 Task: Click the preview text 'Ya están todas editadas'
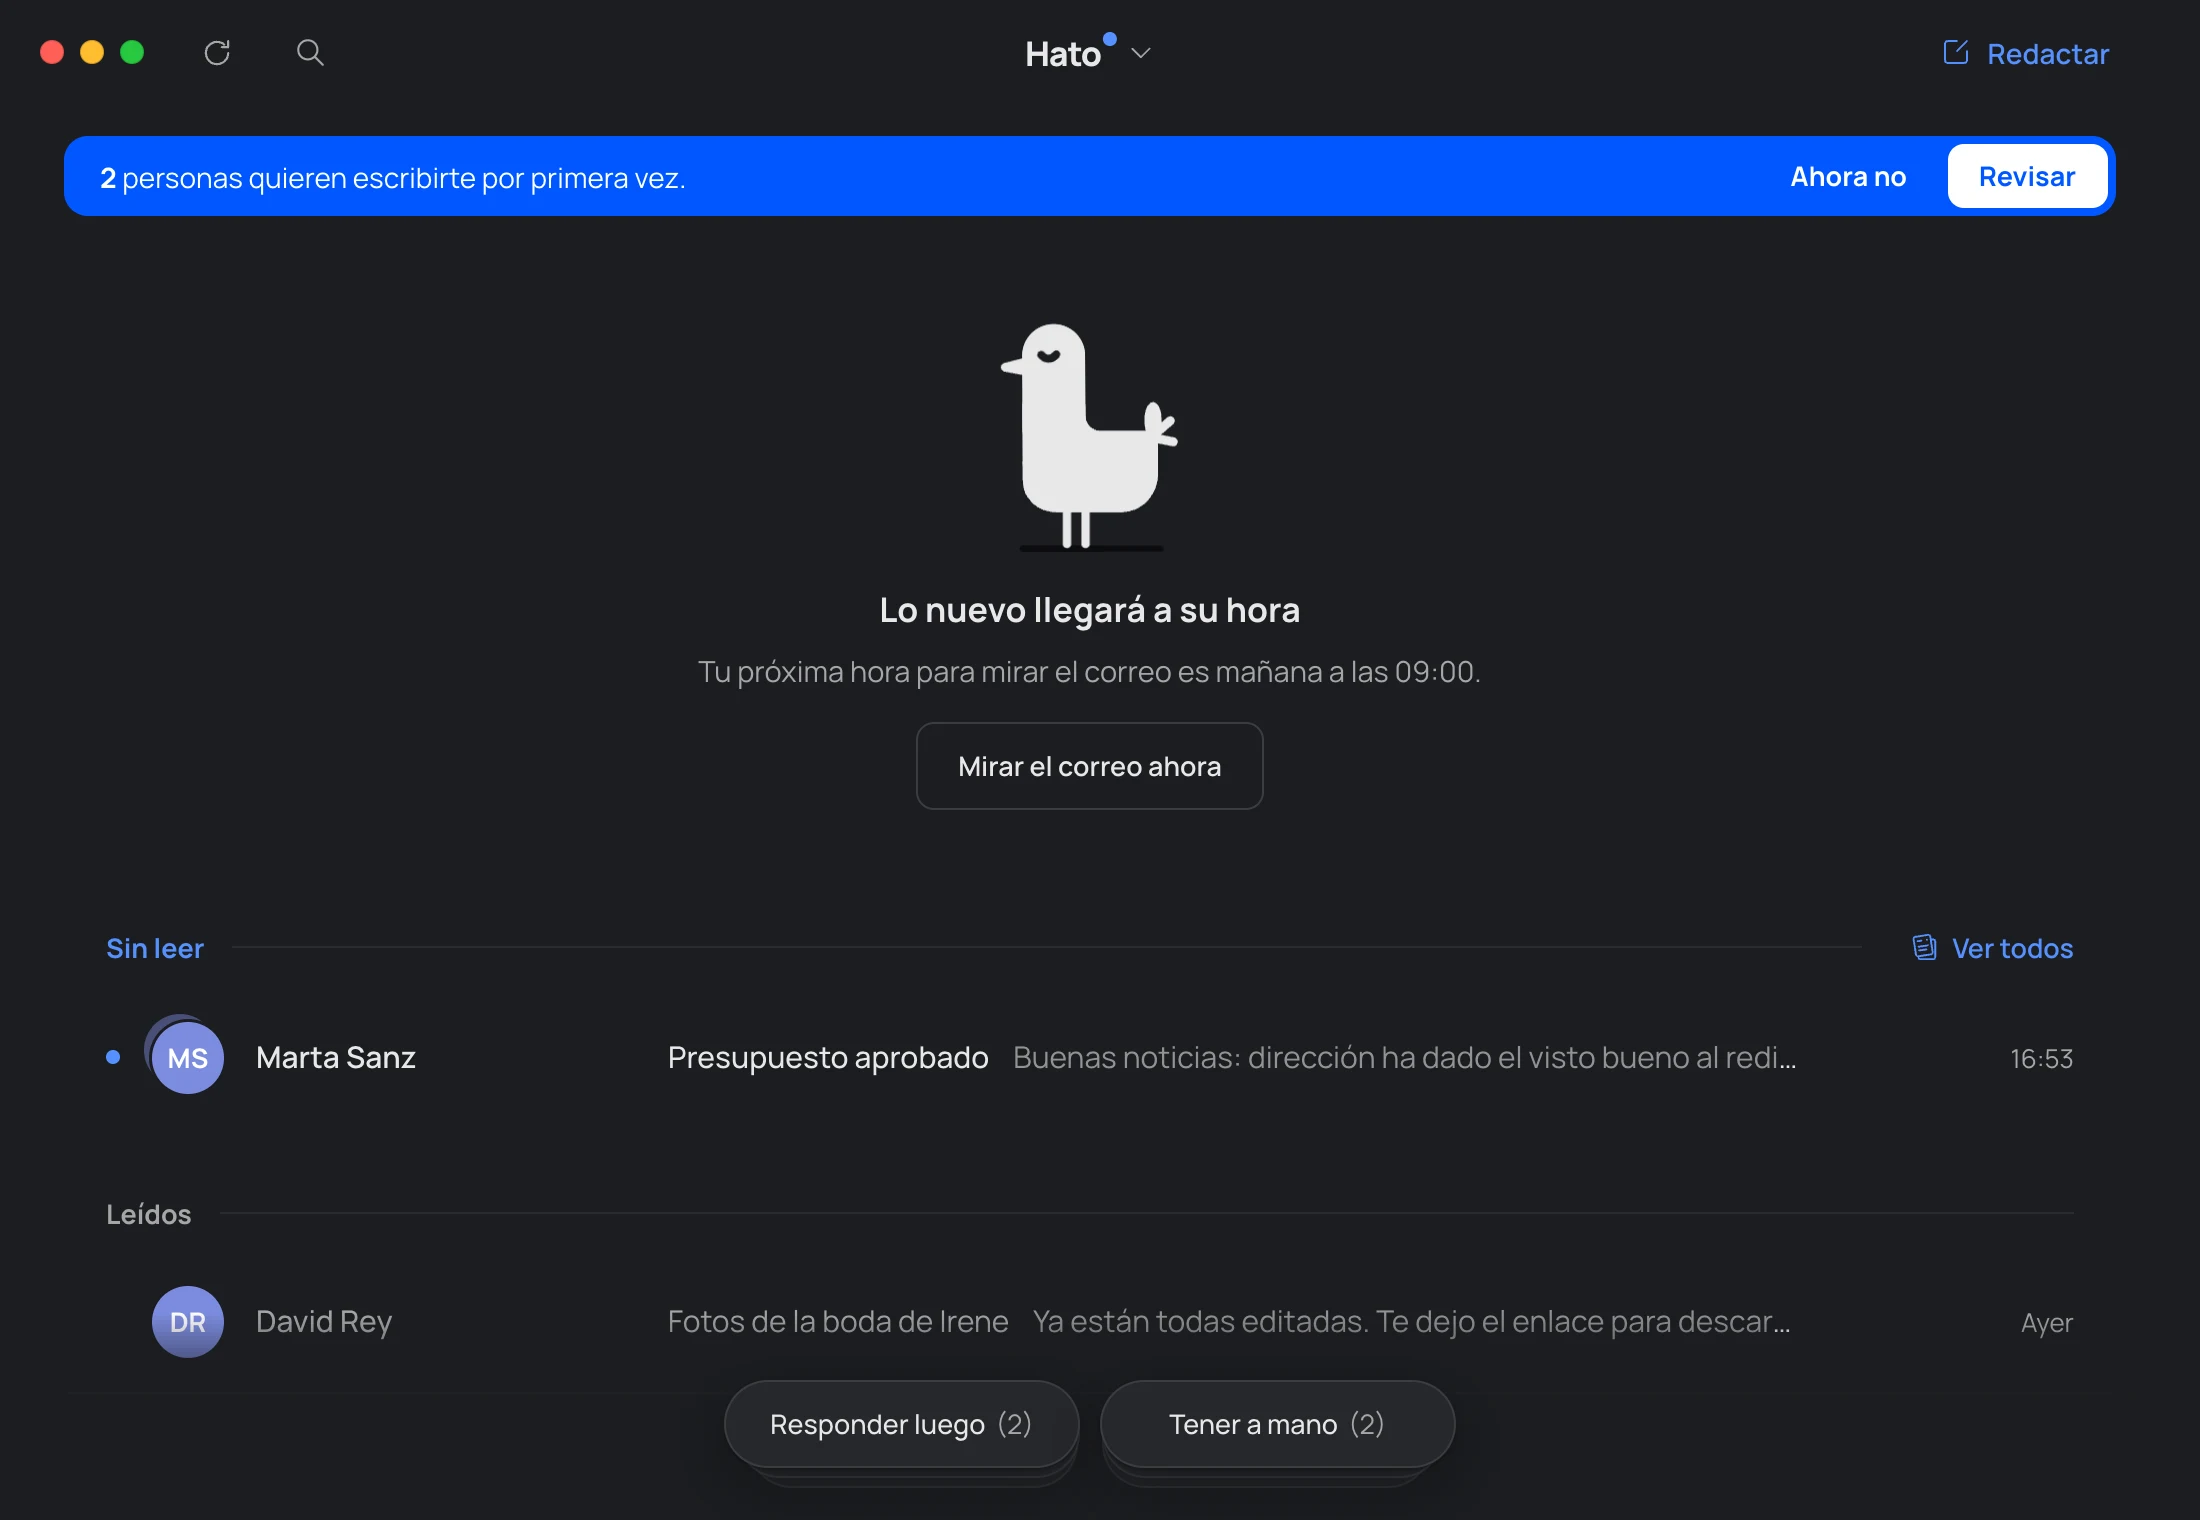point(1411,1321)
